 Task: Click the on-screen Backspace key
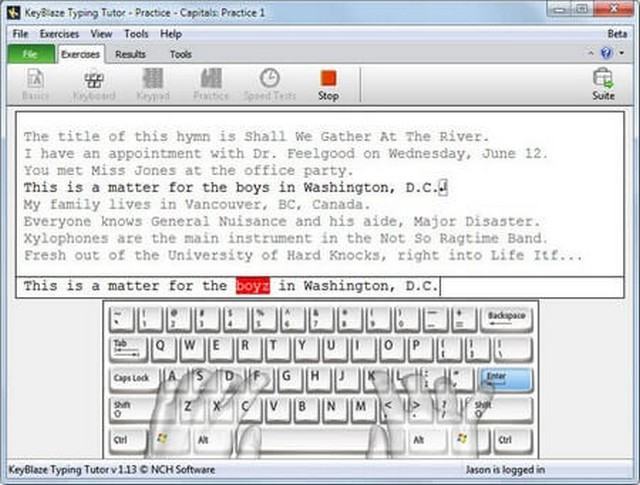coord(507,318)
